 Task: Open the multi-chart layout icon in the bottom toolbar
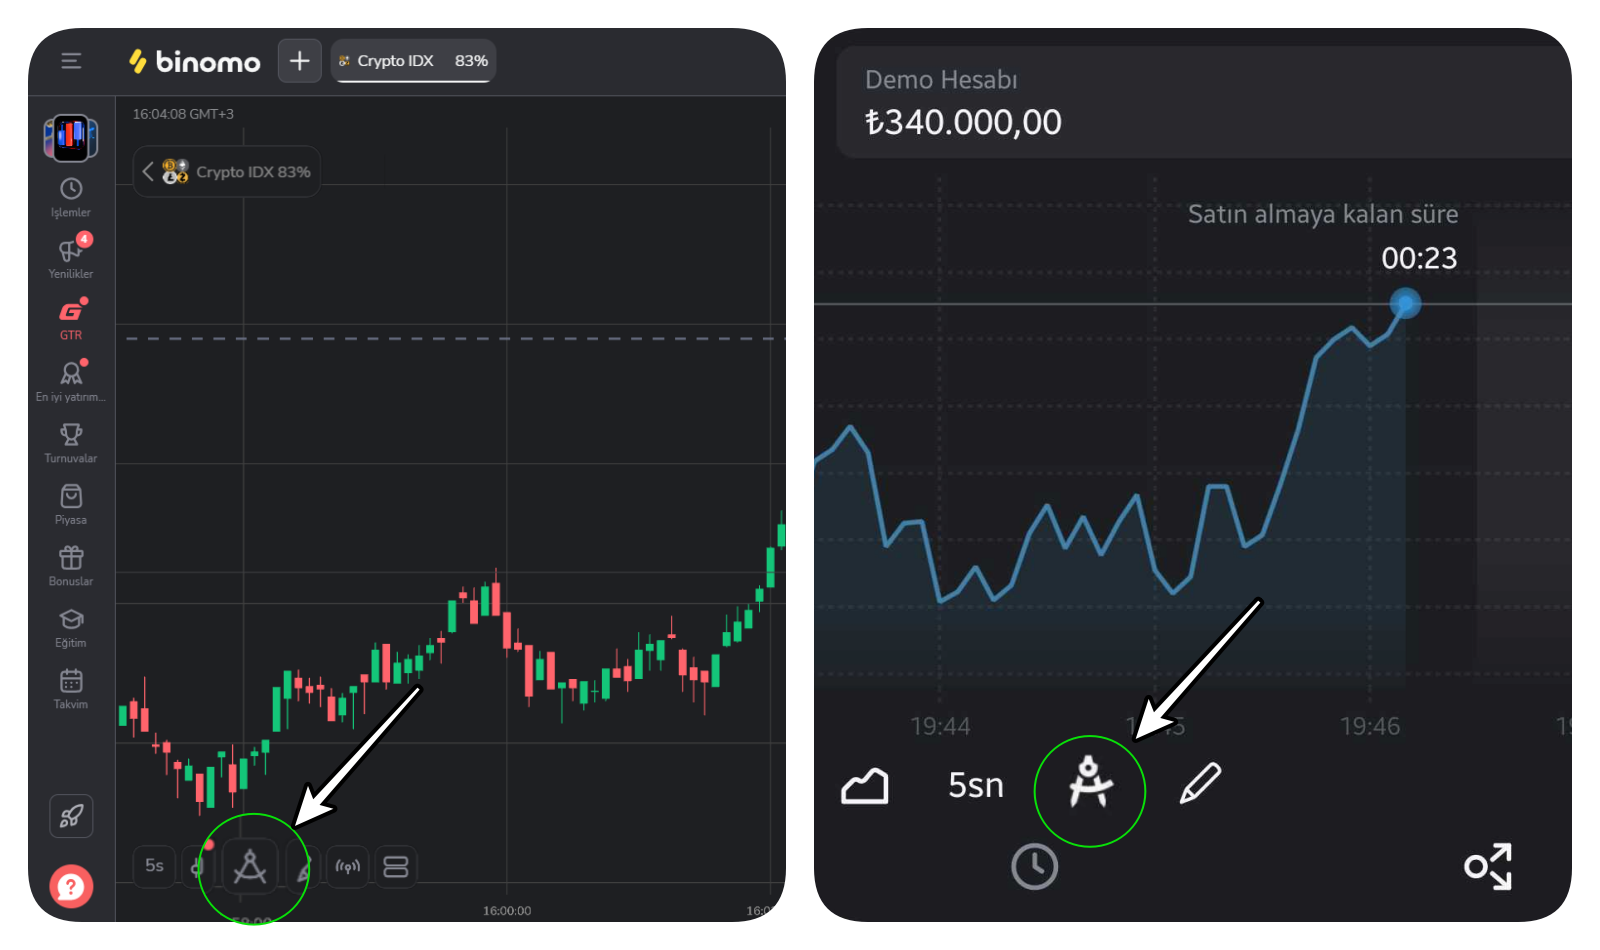click(396, 866)
